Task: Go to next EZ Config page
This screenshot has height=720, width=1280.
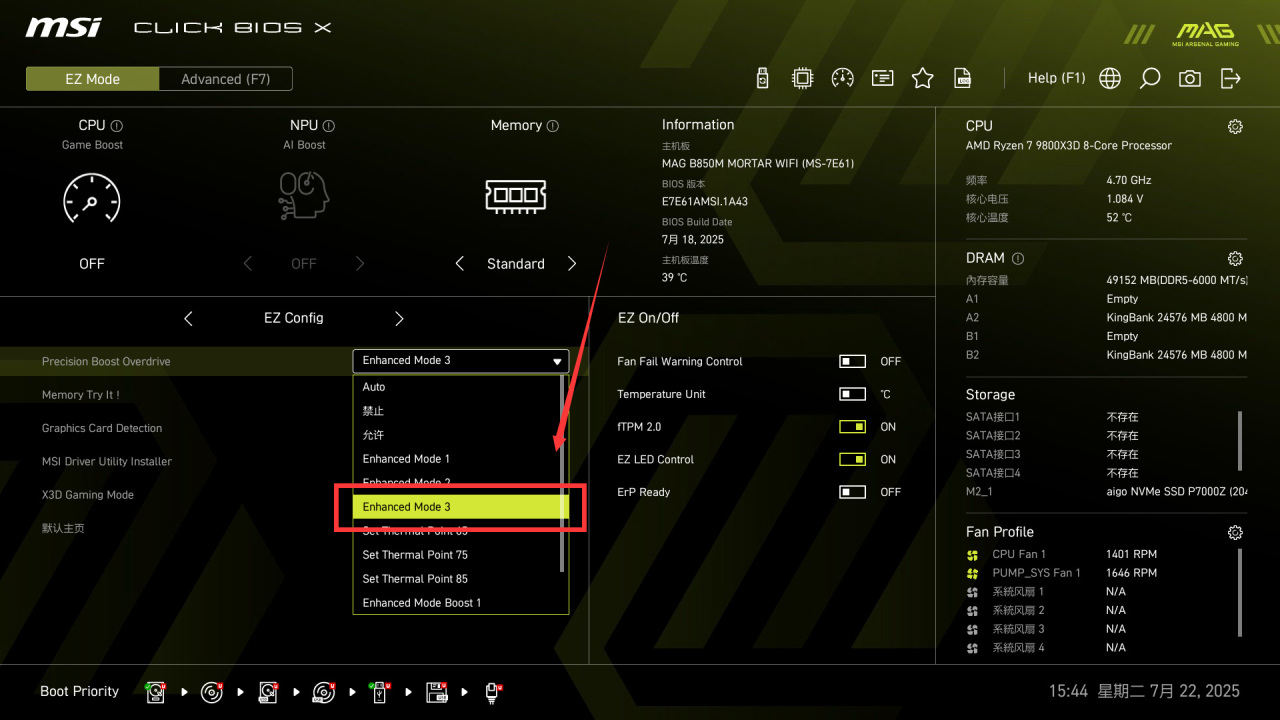Action: point(399,318)
